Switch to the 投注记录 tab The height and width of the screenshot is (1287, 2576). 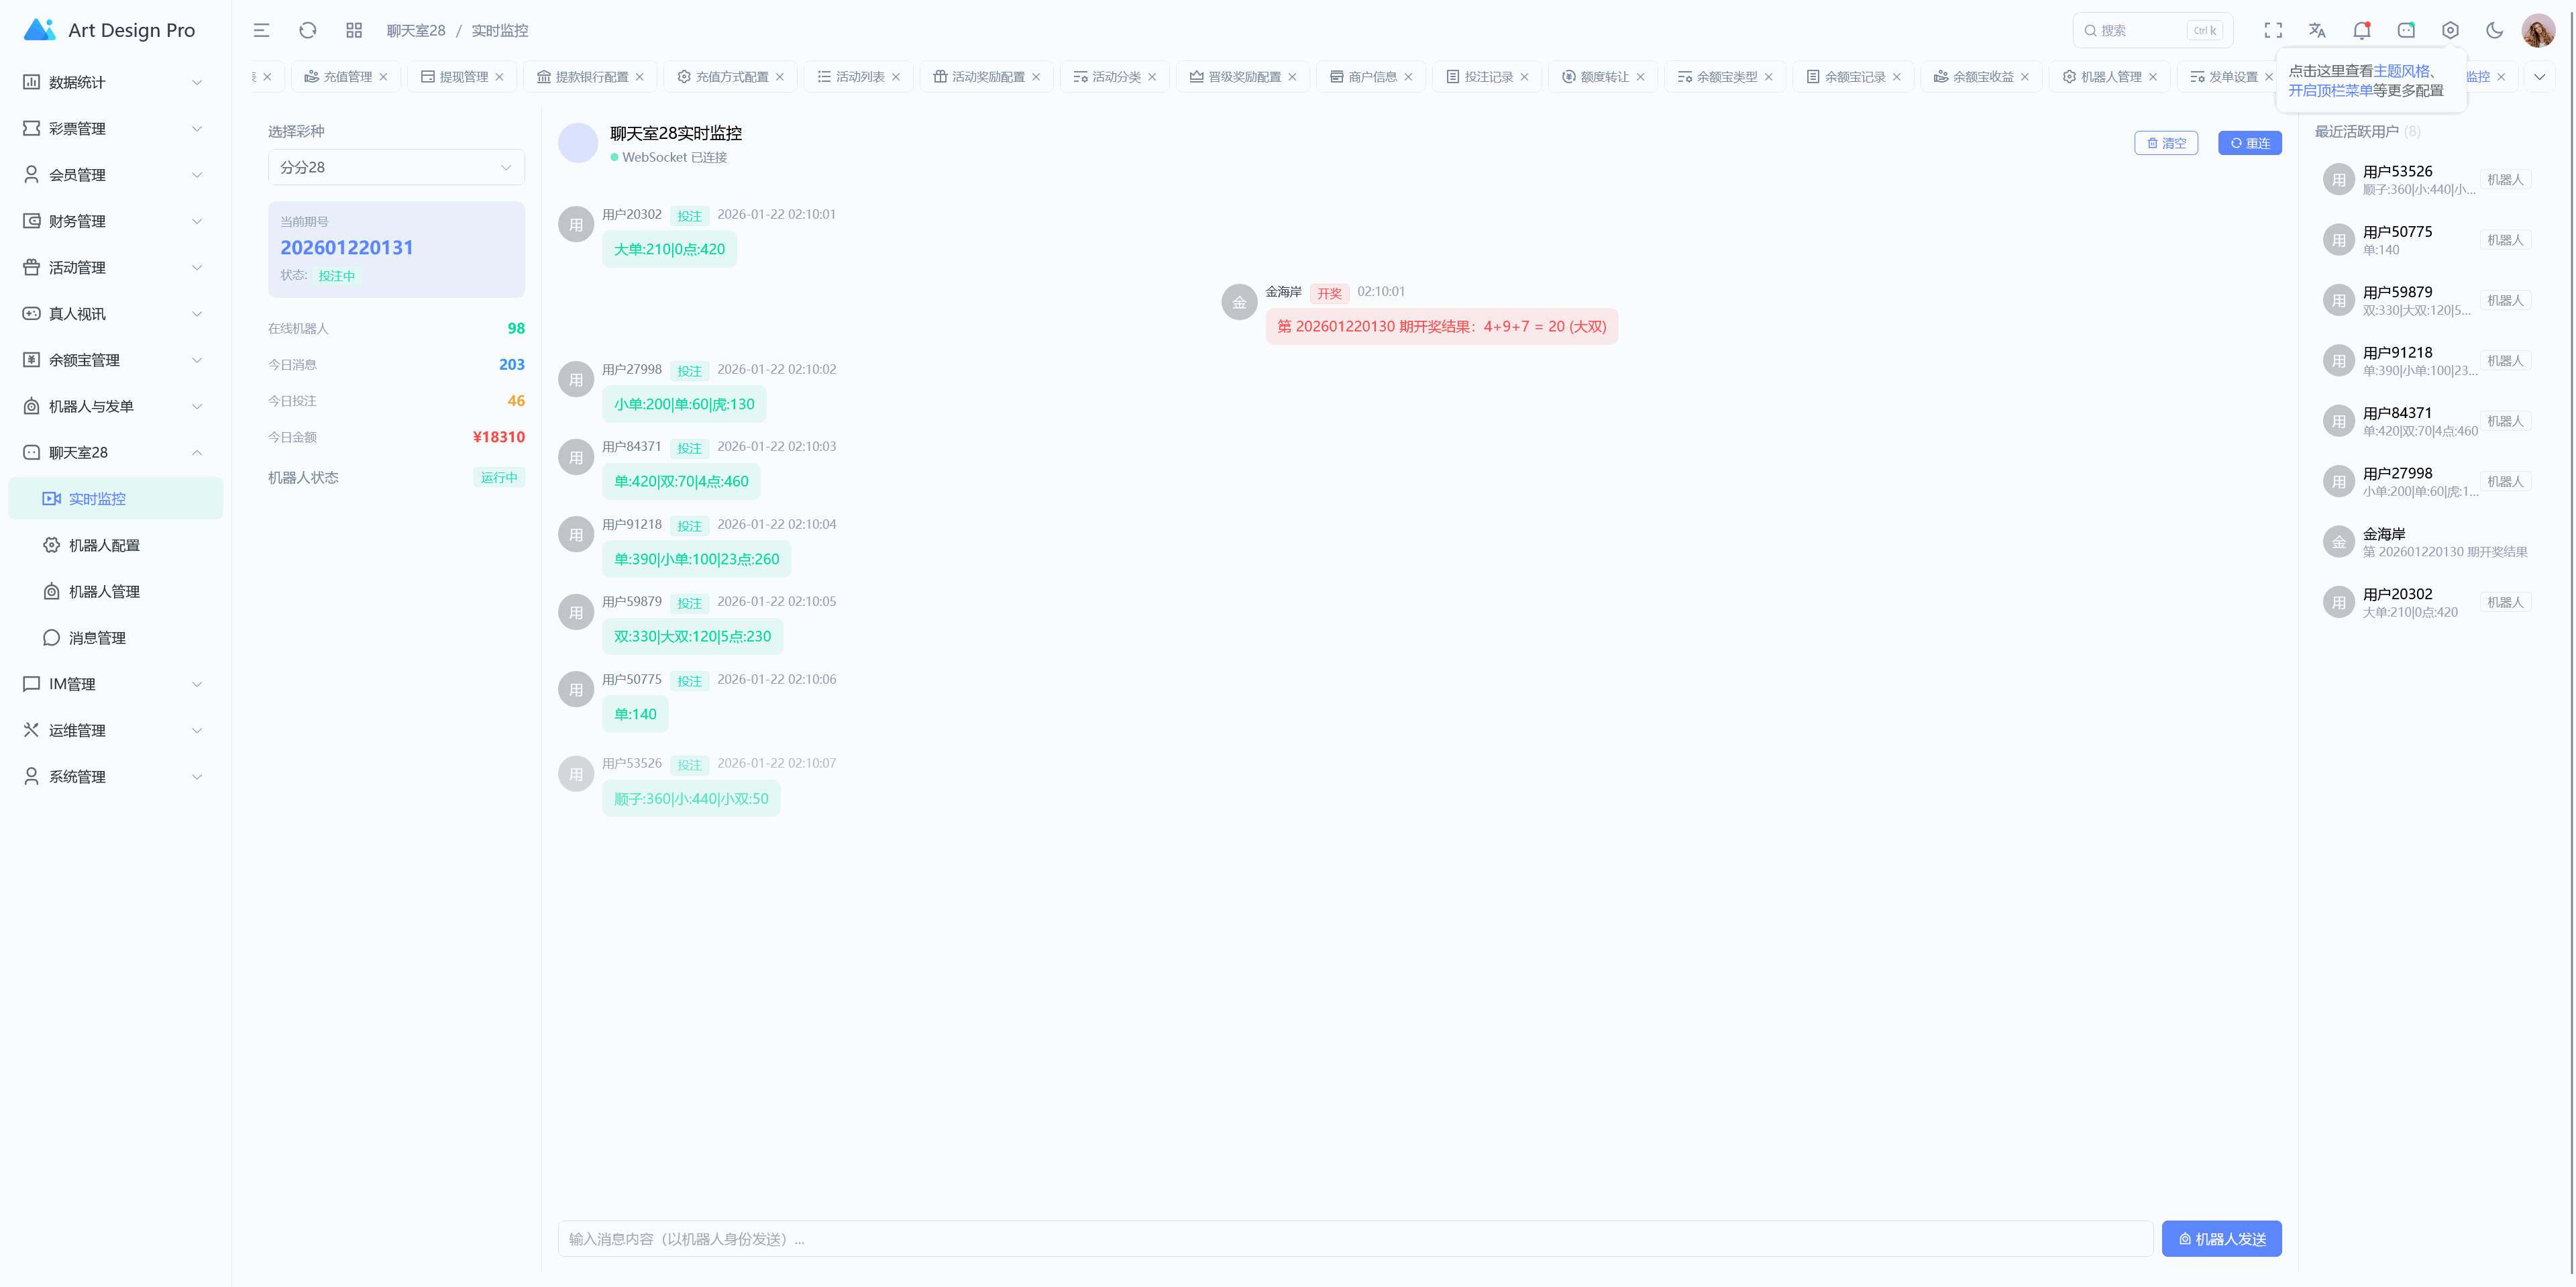[1487, 76]
